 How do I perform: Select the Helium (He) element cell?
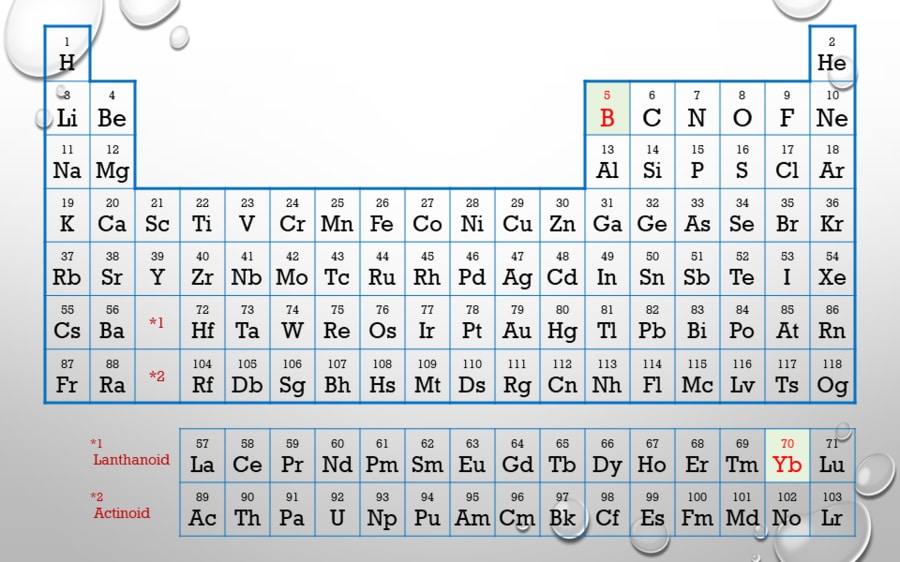click(832, 54)
